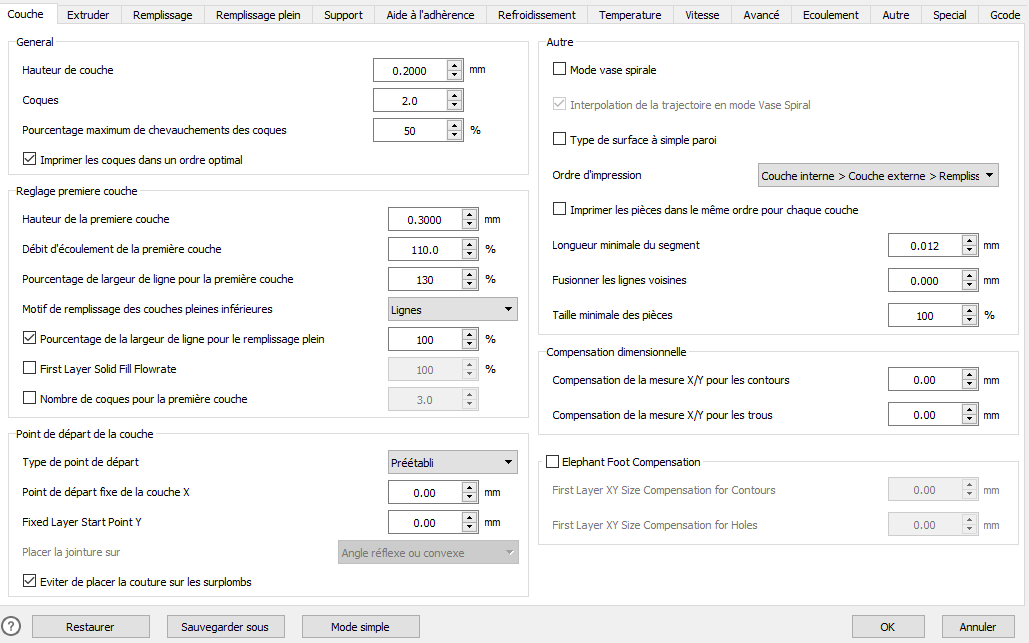The width and height of the screenshot is (1029, 643).
Task: Decrease Coques value with down arrow
Action: click(454, 105)
